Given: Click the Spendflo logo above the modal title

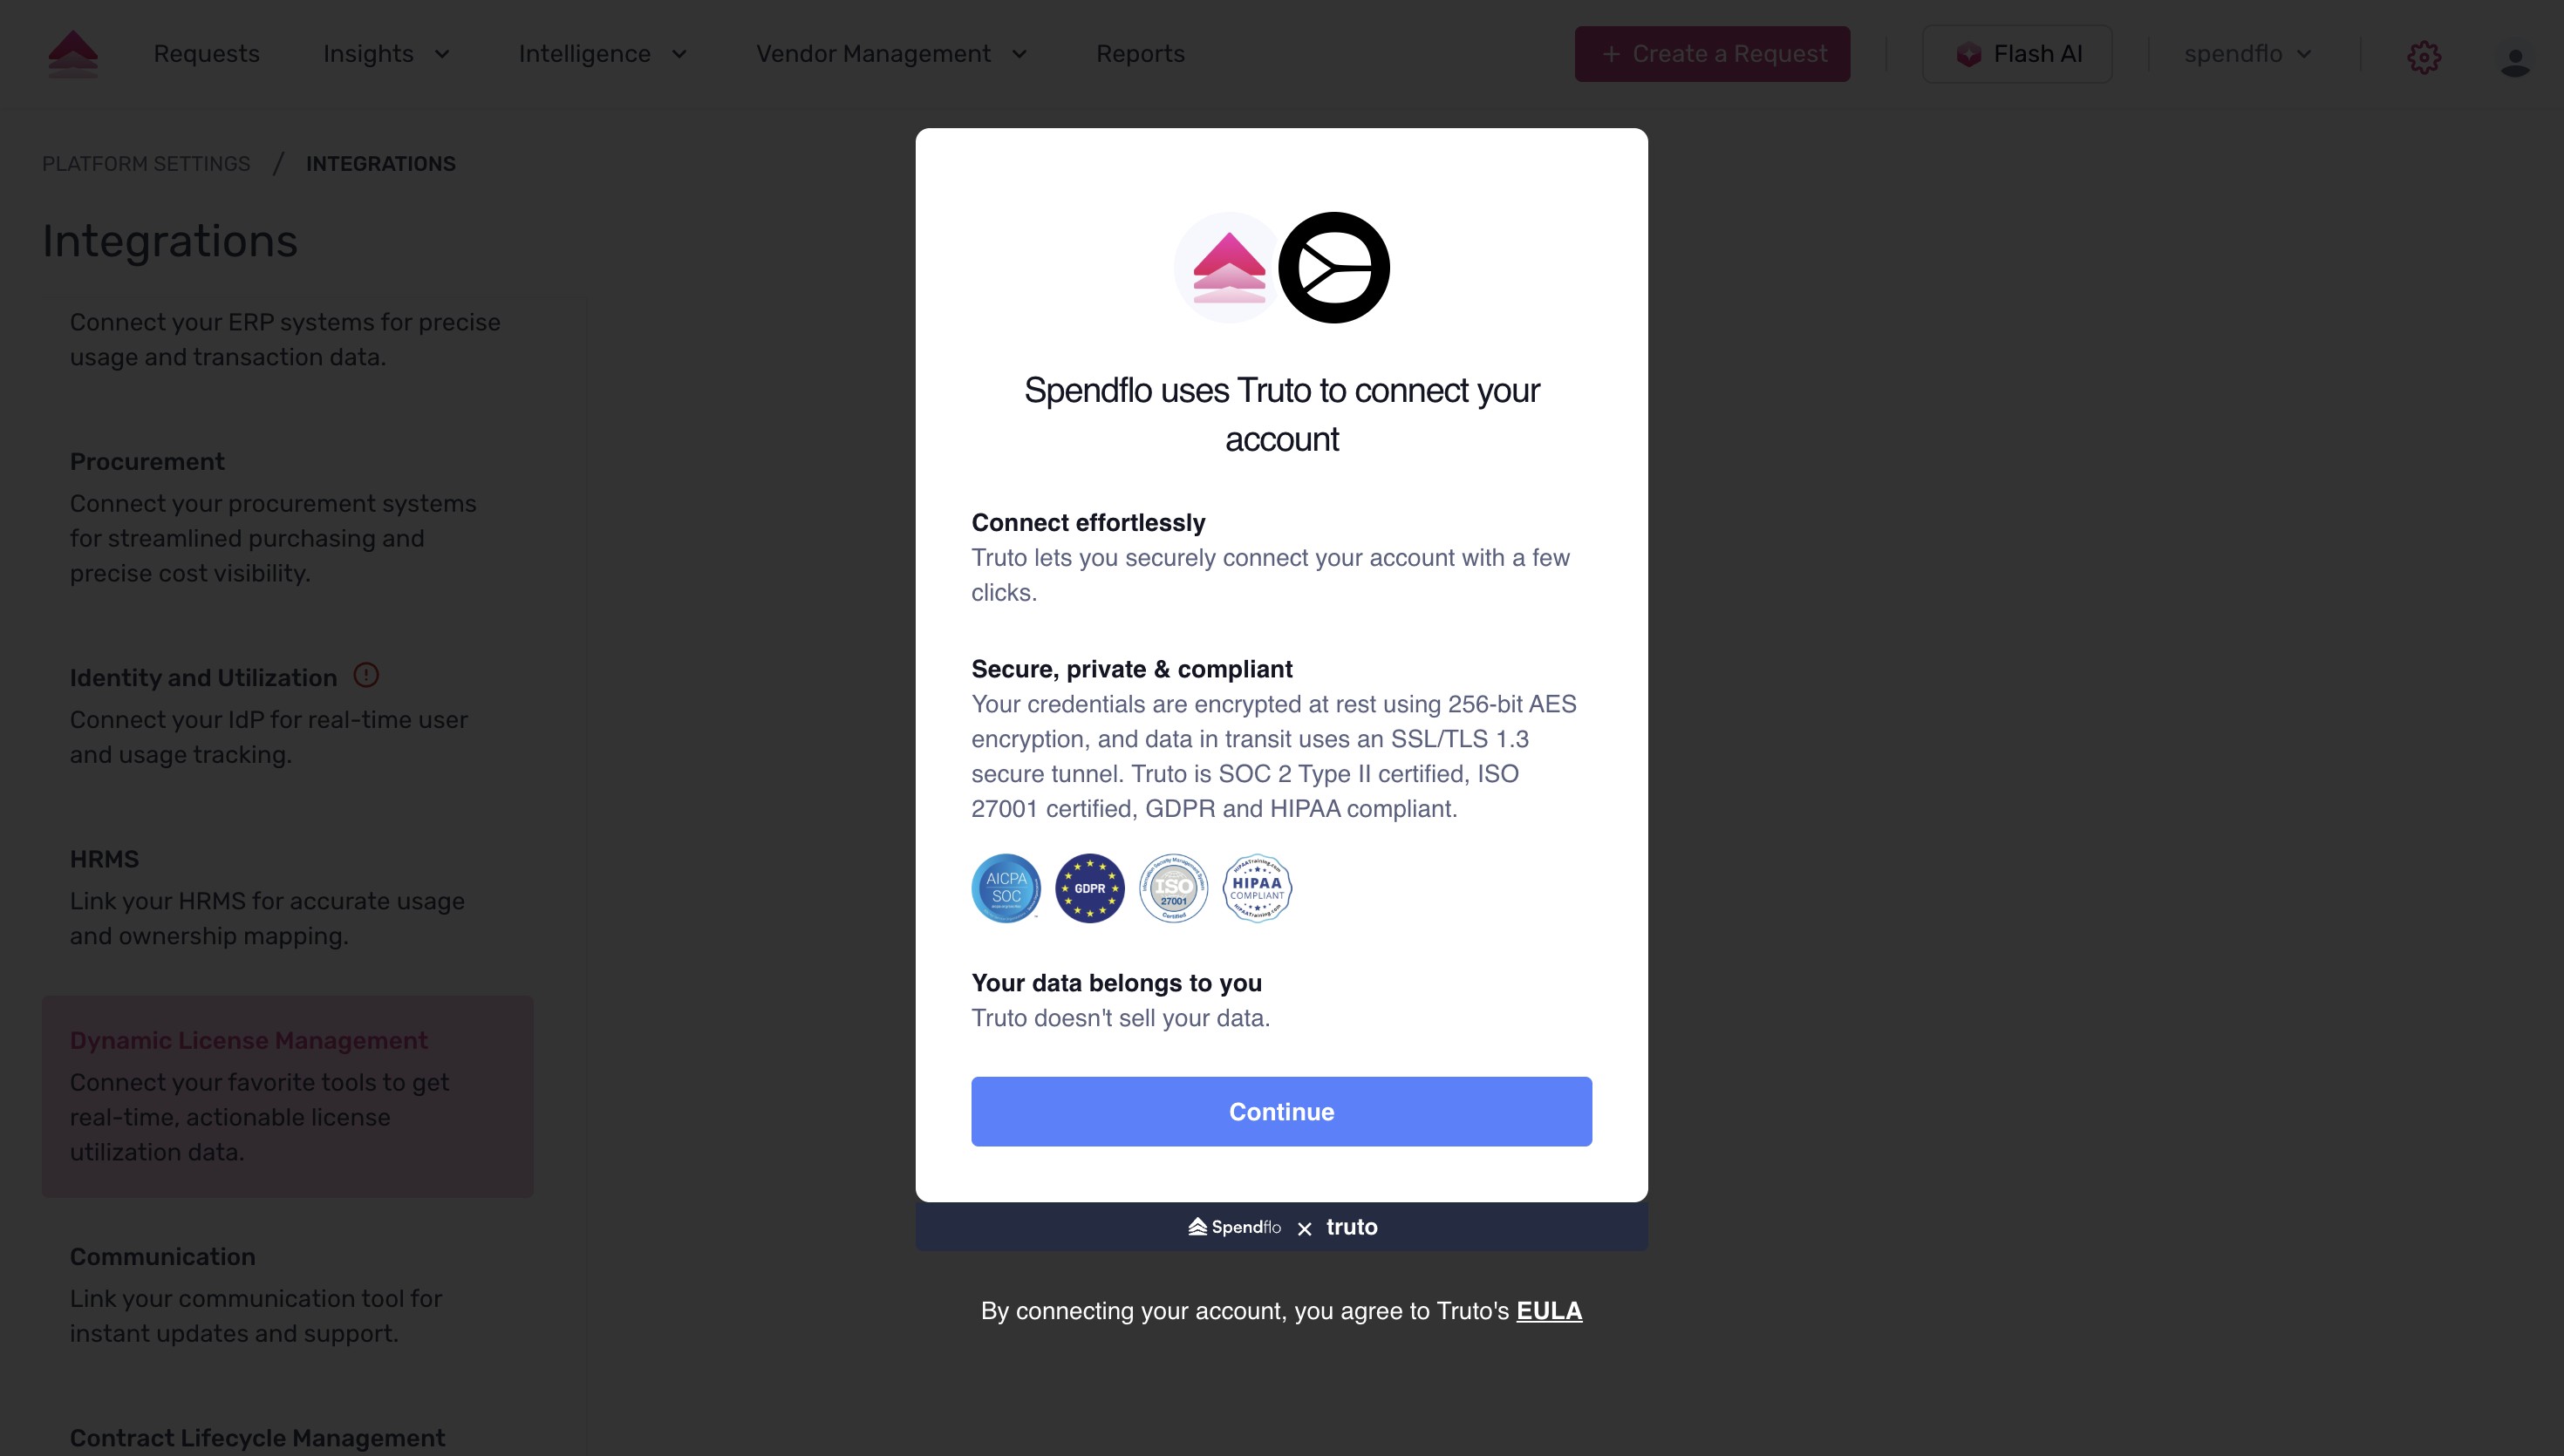Looking at the screenshot, I should pos(1228,267).
